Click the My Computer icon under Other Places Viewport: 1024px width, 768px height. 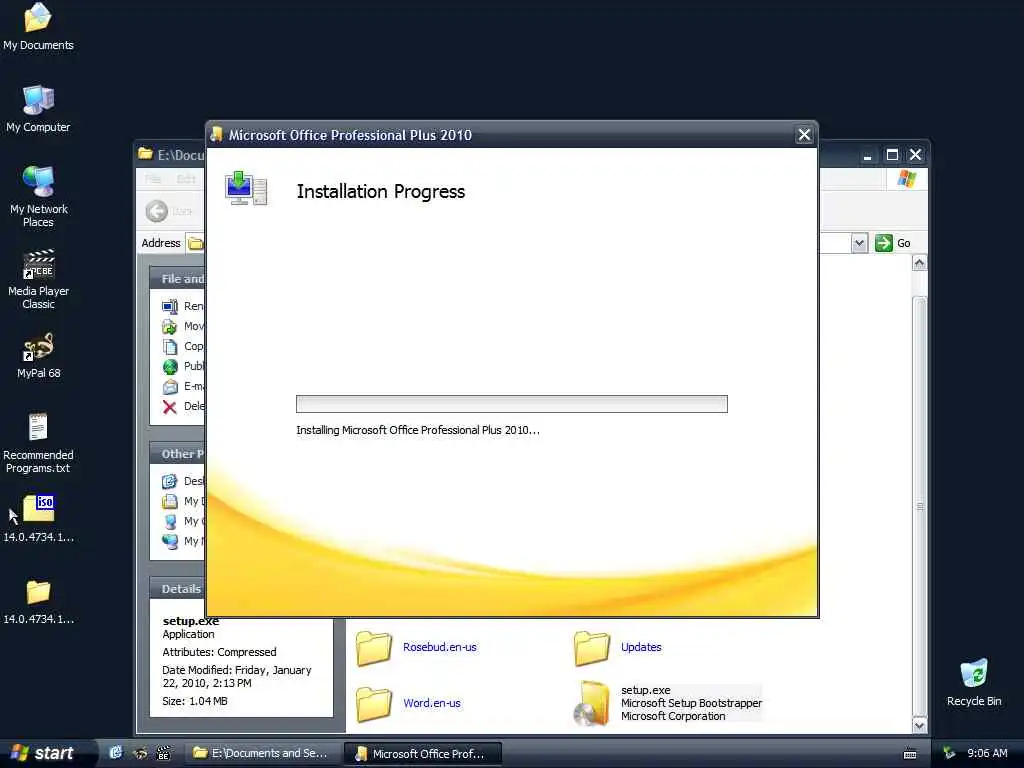tap(170, 521)
